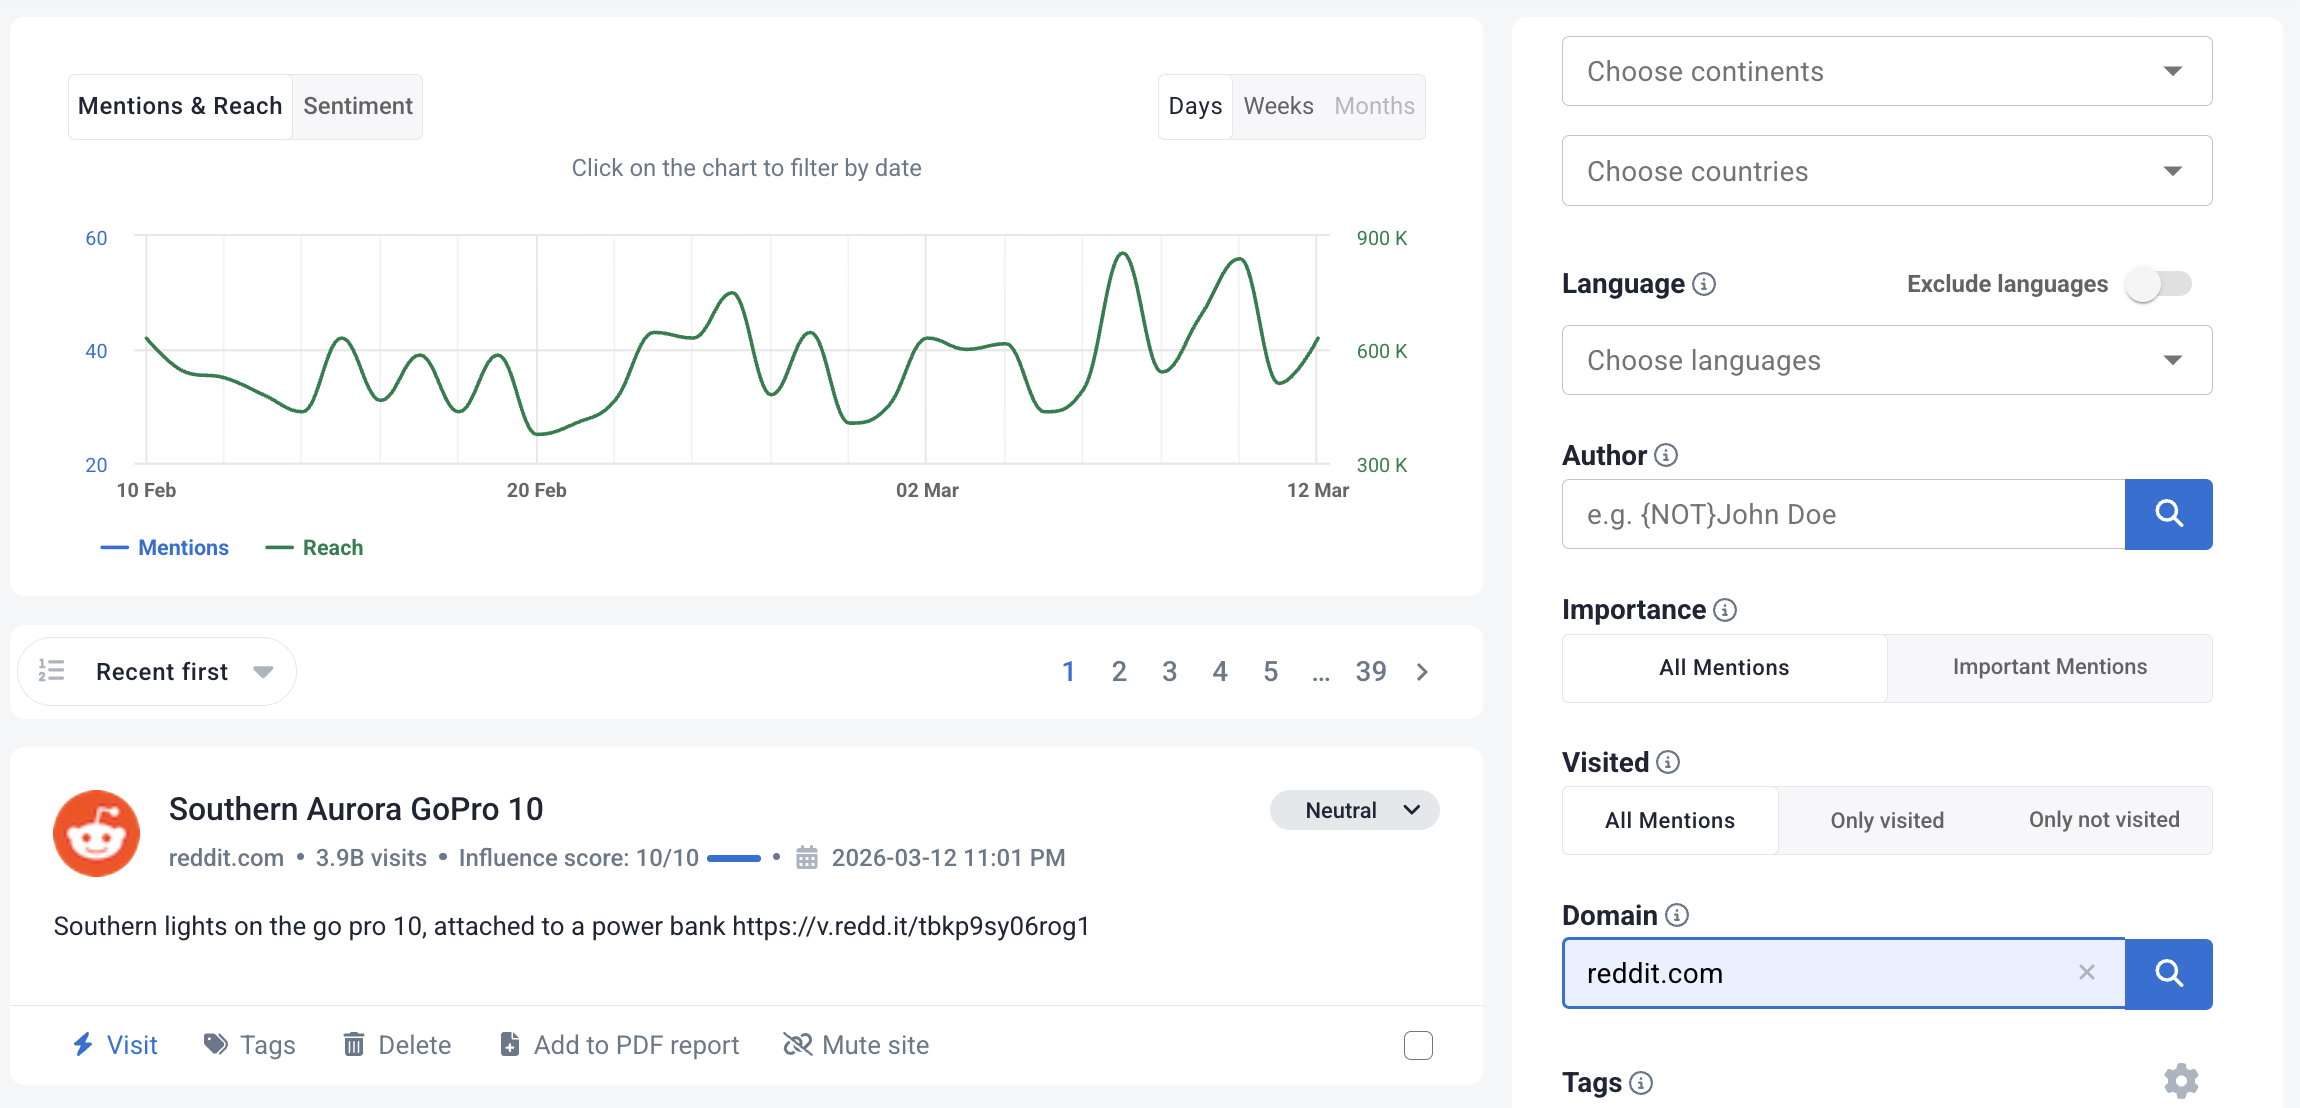
Task: Click the Language info icon
Action: (1704, 284)
